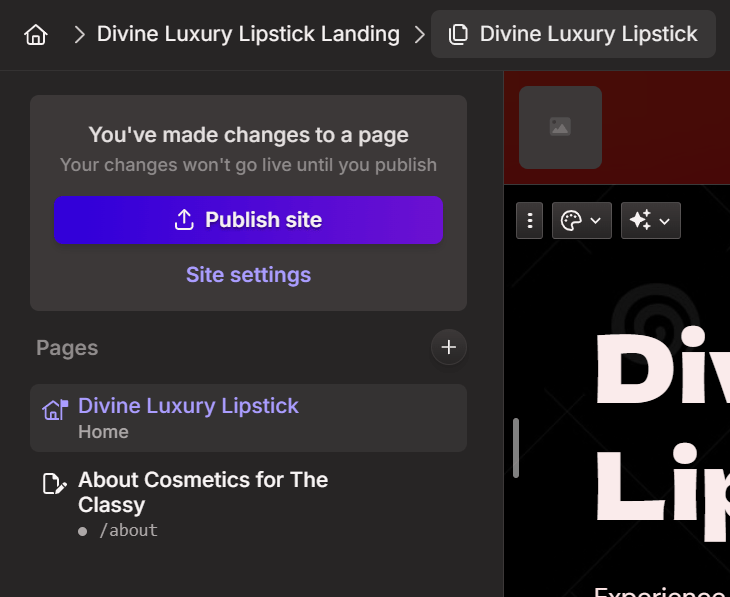
Task: Open the About Cosmetics for The Classy page
Action: [x=203, y=492]
